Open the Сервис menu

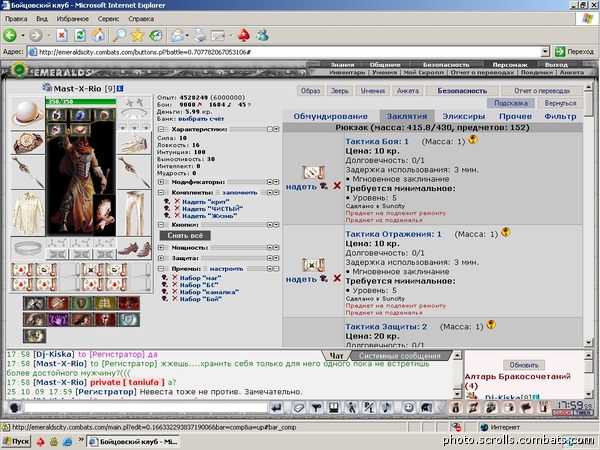(108, 19)
